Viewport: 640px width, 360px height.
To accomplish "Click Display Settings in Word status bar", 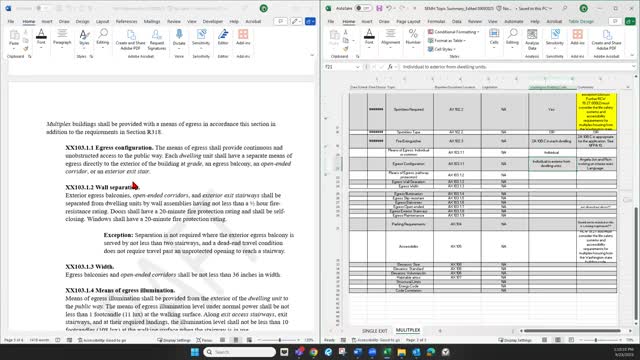I will click(x=174, y=340).
